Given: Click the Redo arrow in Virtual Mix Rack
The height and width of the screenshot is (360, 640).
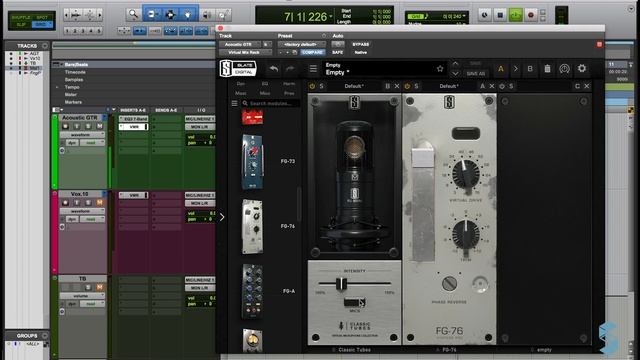Looking at the screenshot, I should click(x=290, y=69).
